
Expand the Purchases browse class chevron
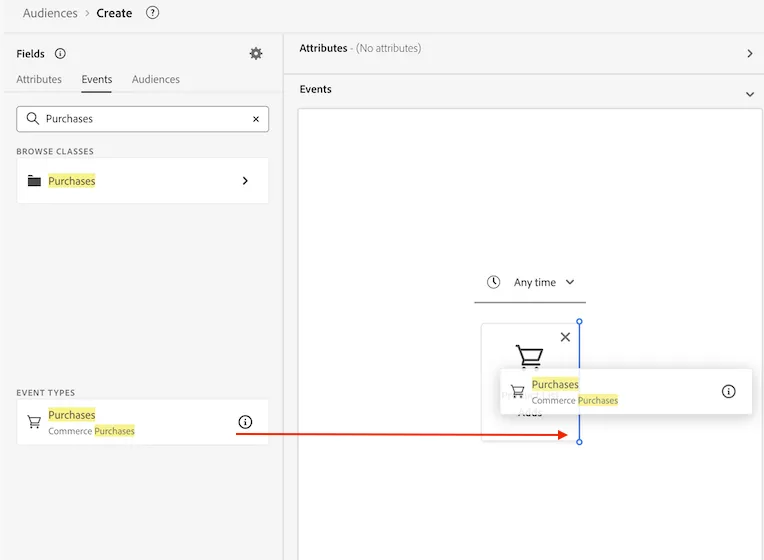(245, 181)
